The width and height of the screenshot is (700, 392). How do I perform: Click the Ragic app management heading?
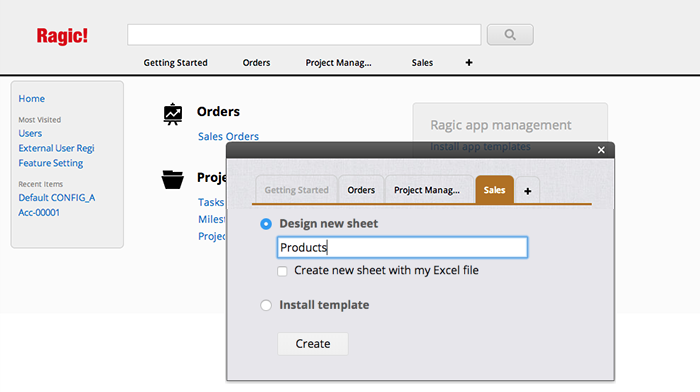click(x=500, y=125)
